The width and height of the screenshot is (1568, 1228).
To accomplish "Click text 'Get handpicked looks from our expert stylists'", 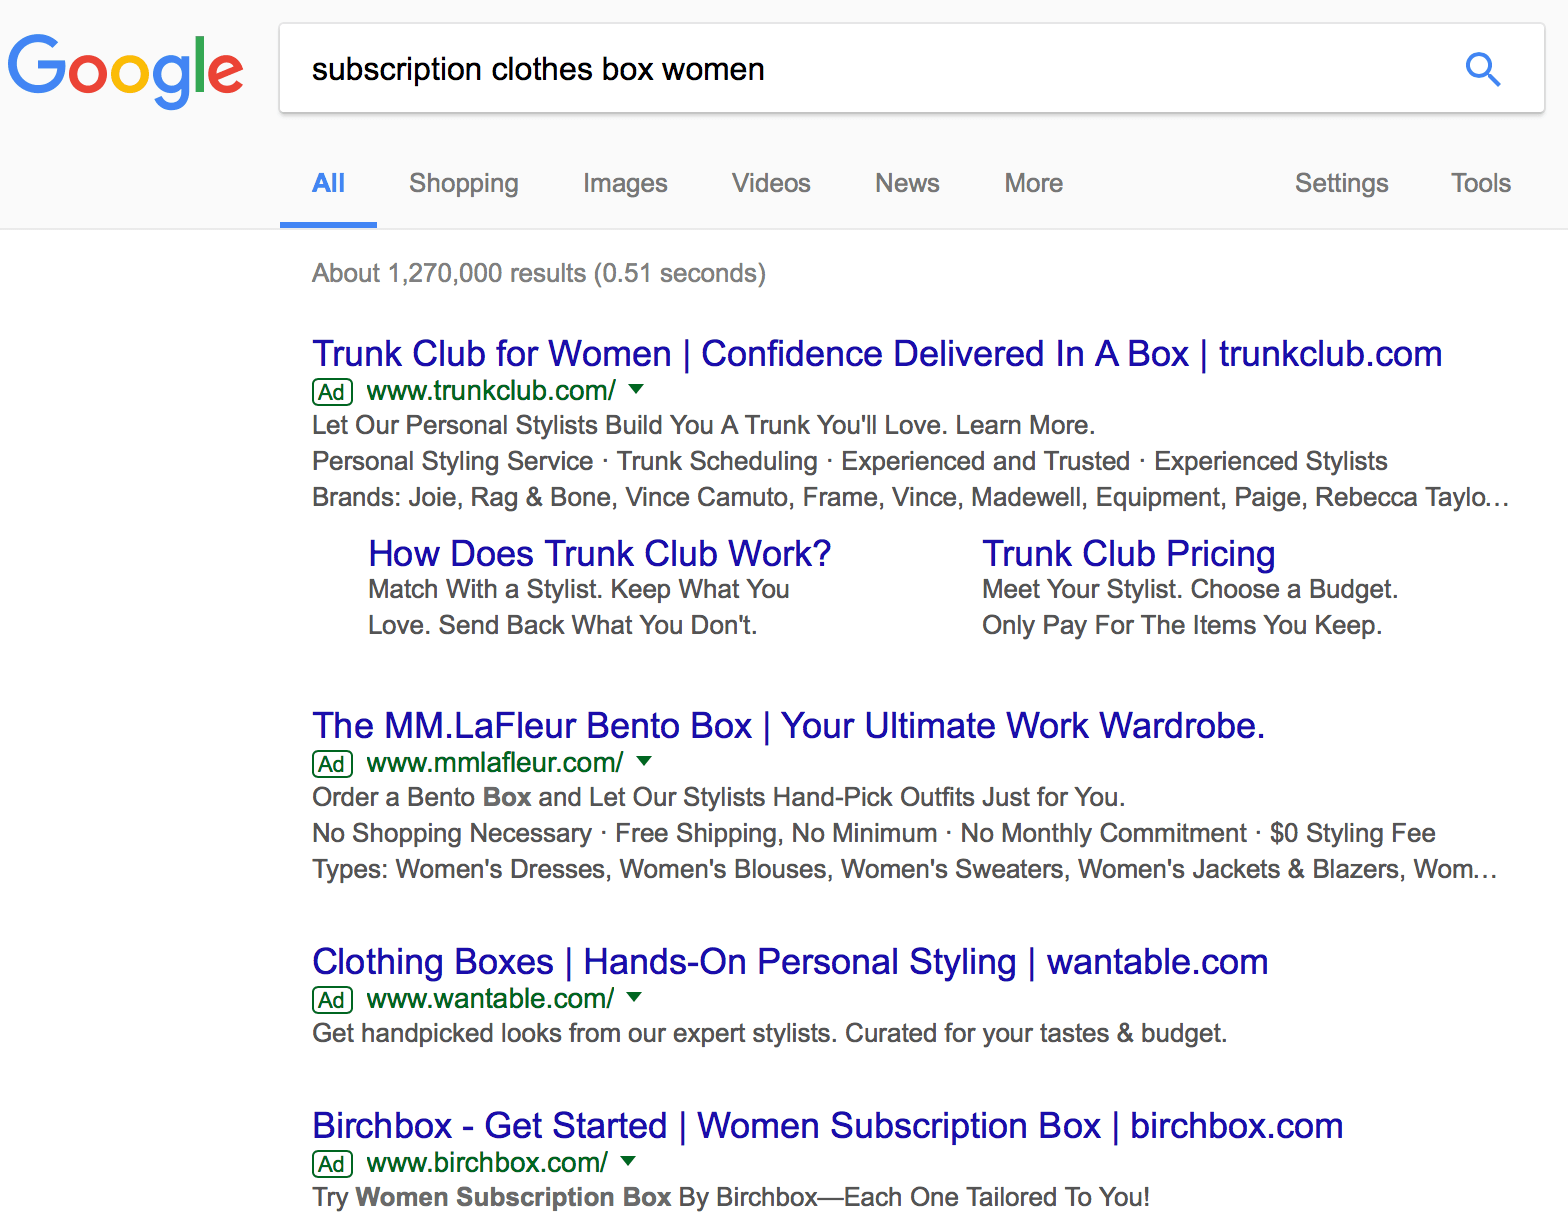I will point(574,1033).
